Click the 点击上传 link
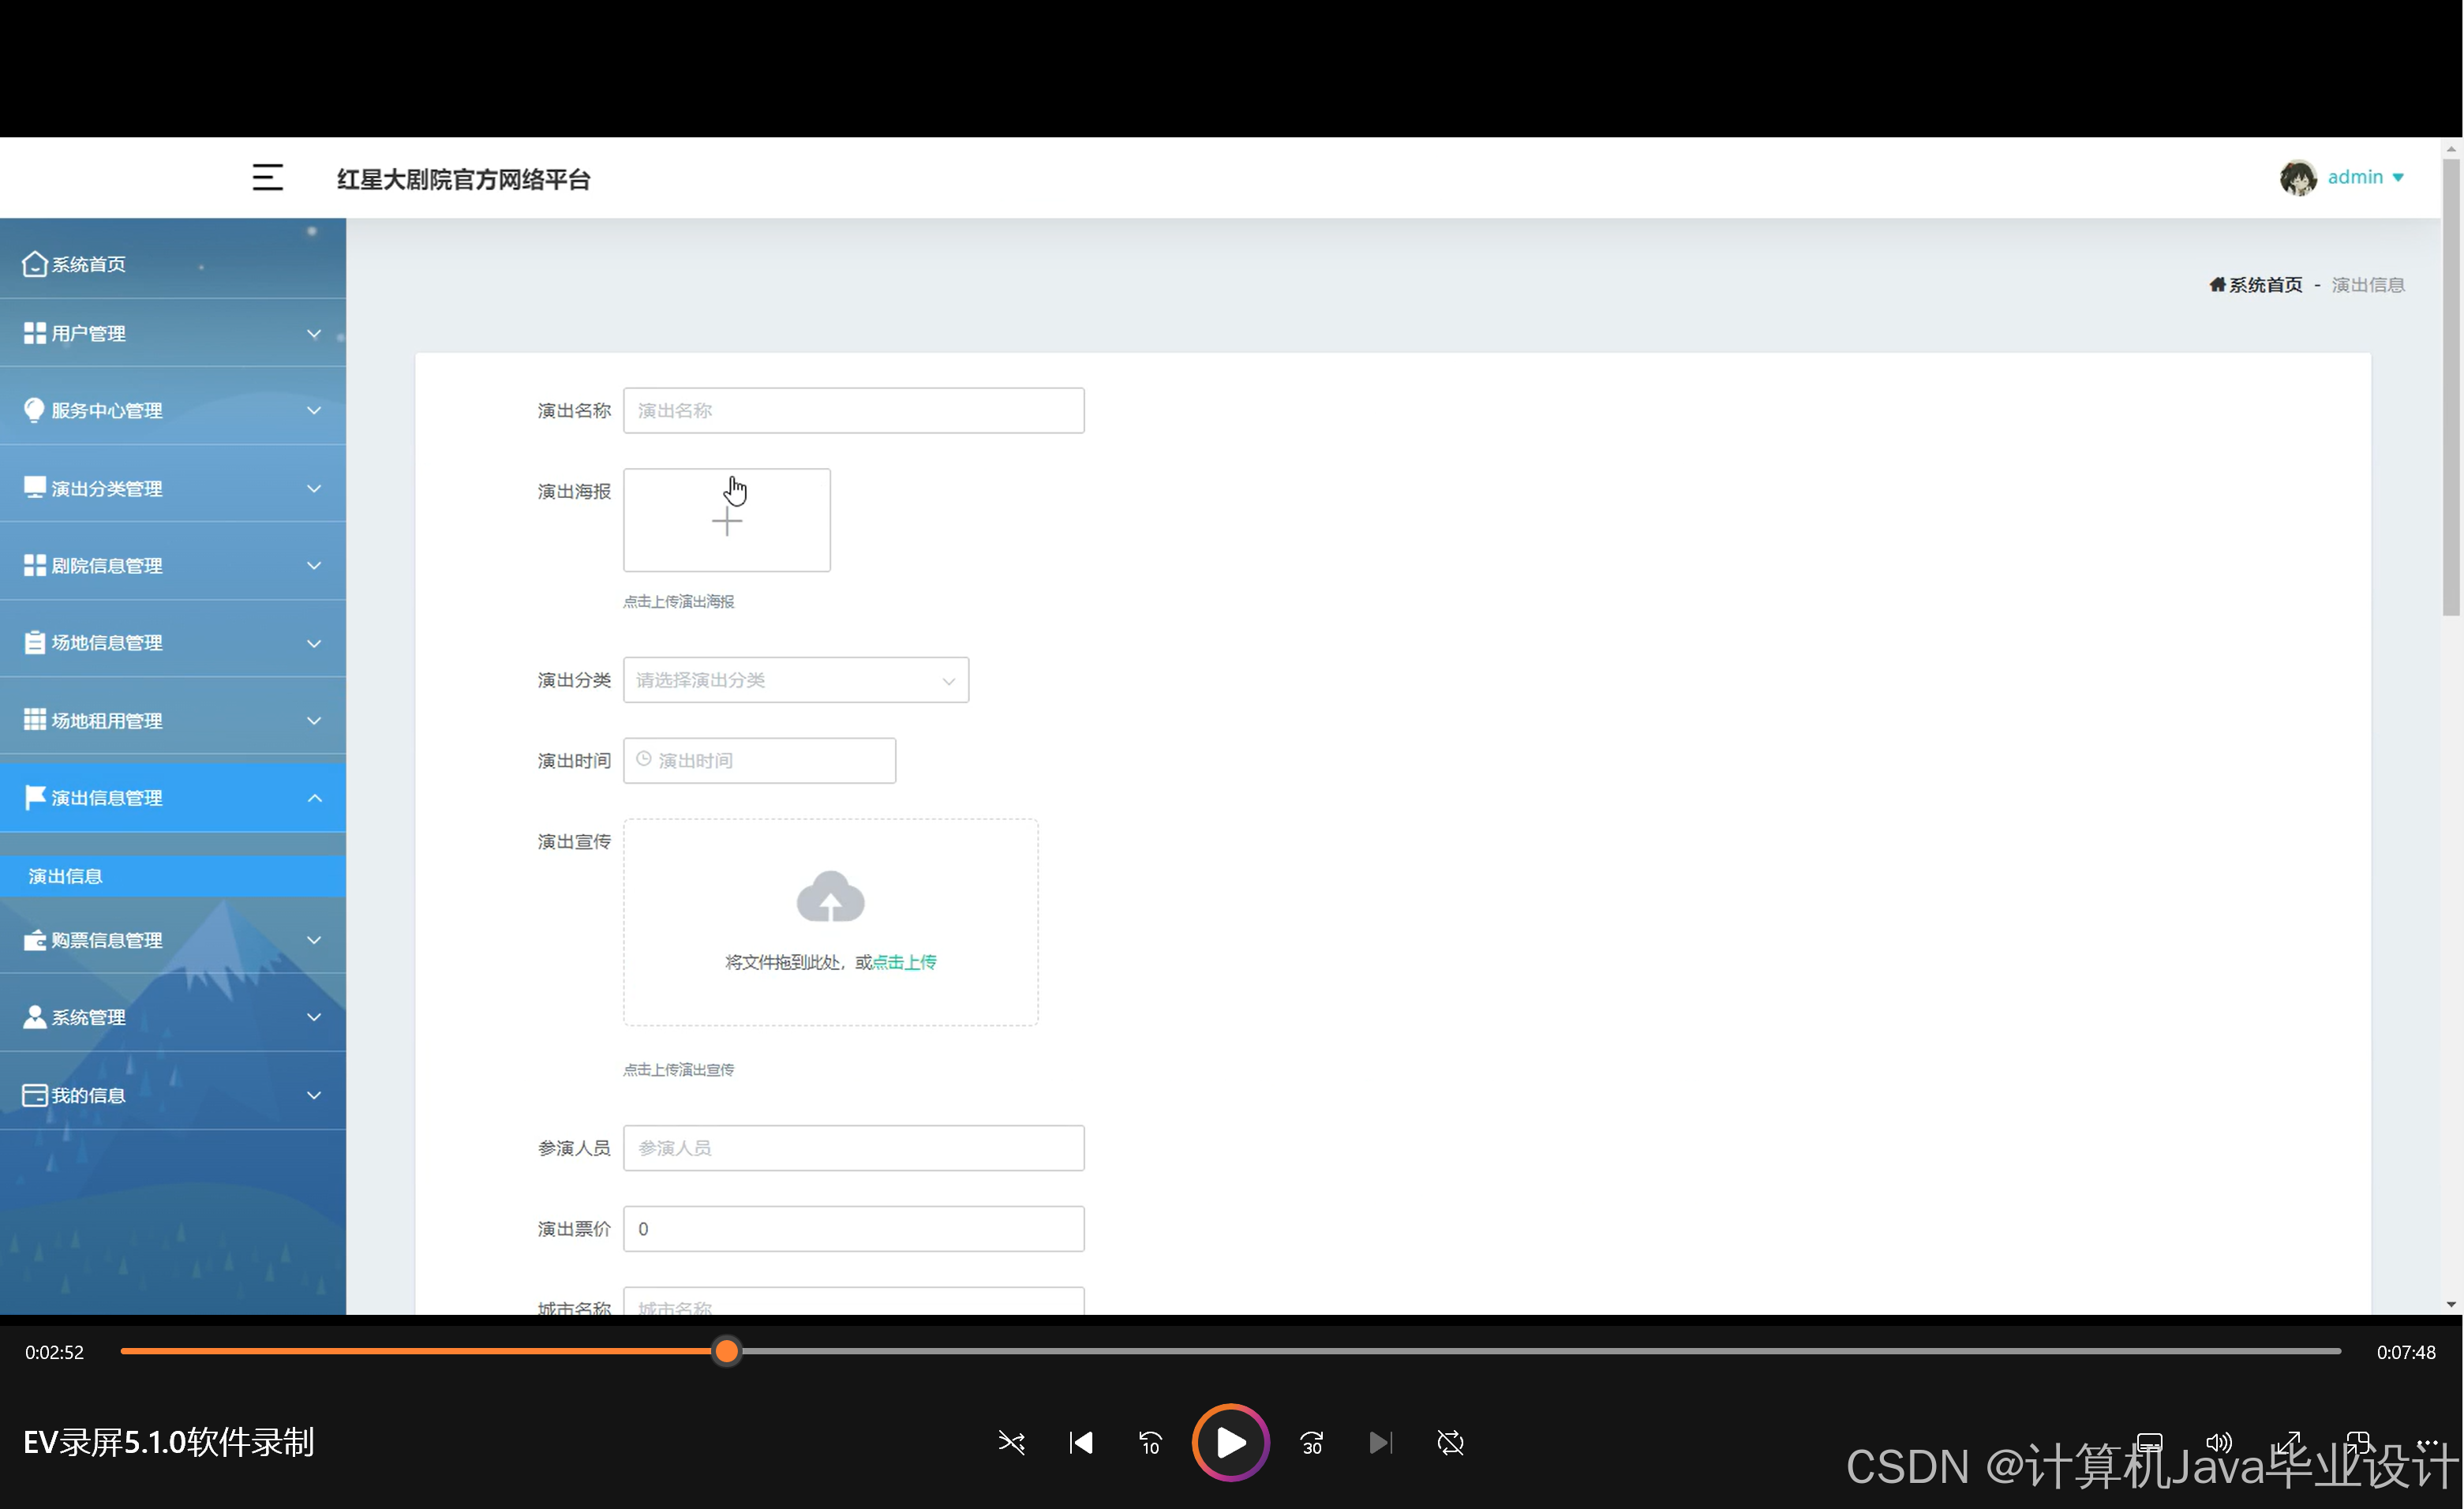 pos(904,962)
